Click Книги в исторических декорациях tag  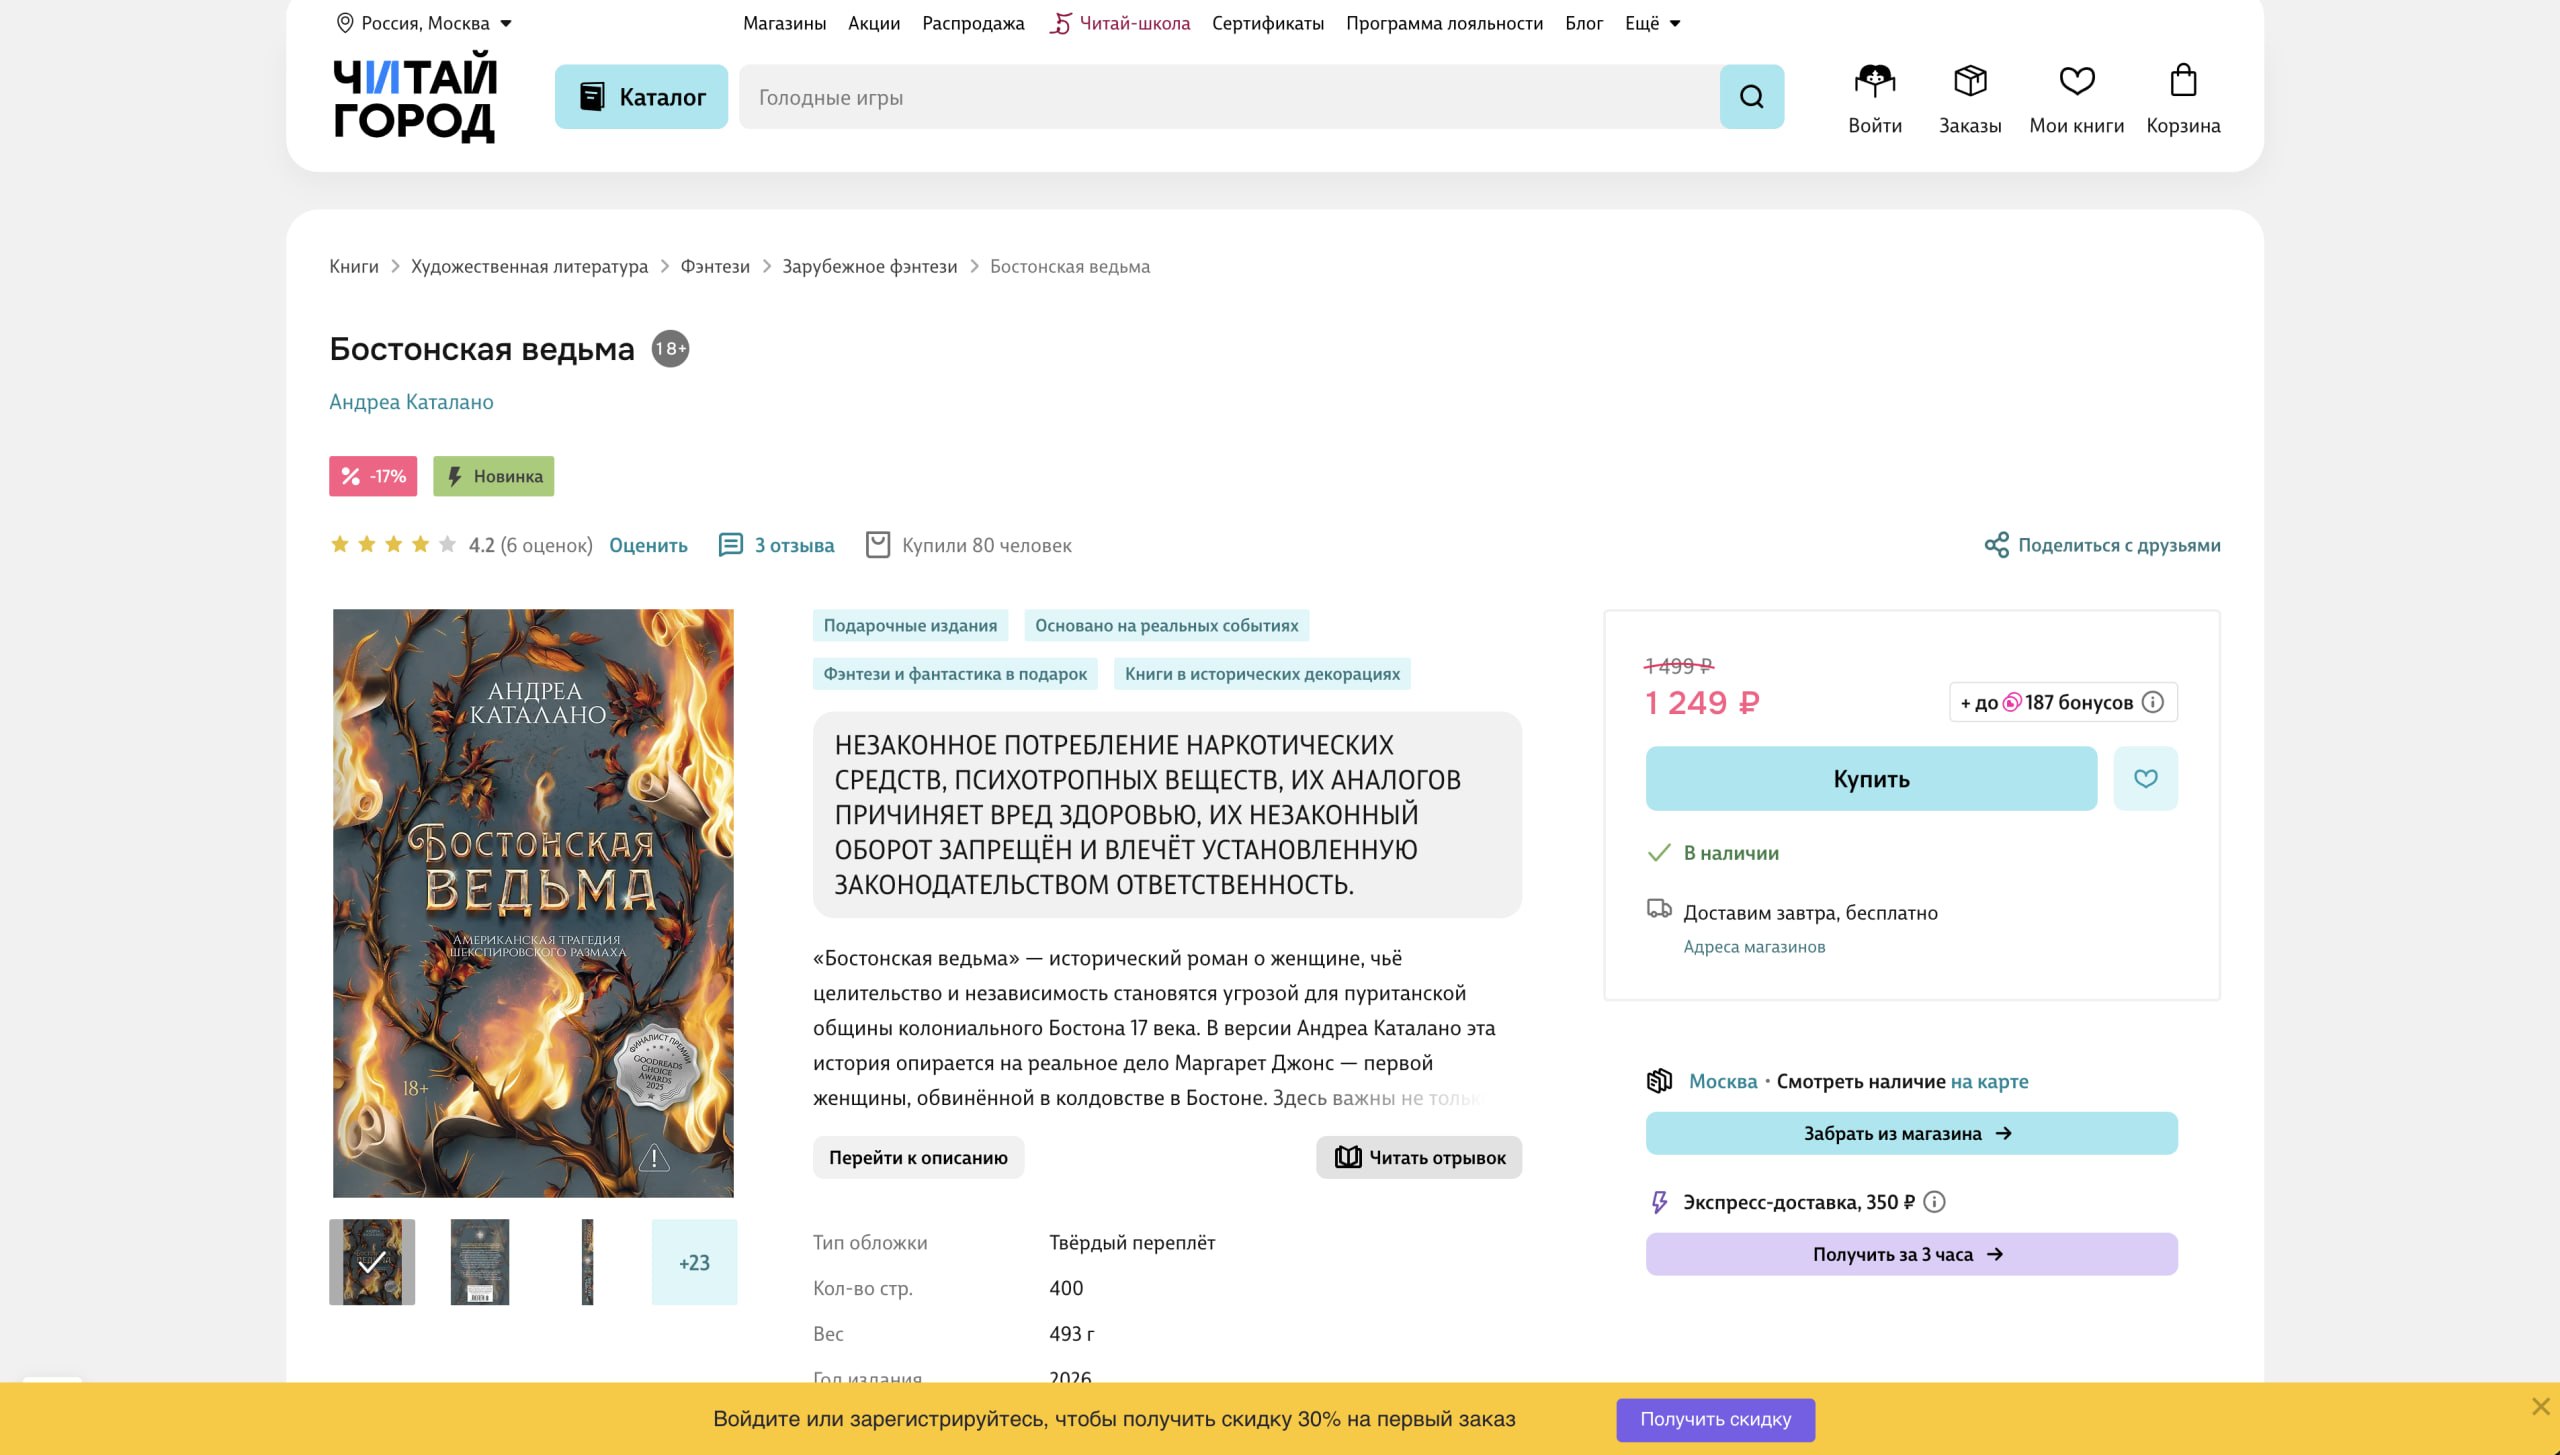tap(1262, 674)
